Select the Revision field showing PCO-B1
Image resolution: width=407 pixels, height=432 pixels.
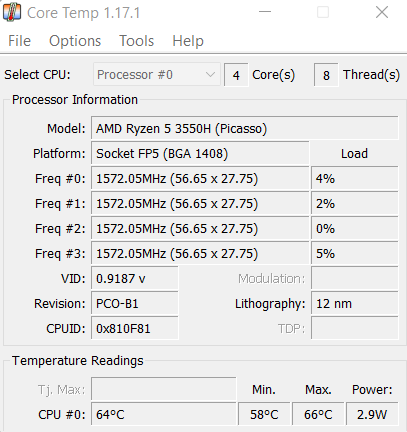pos(135,303)
